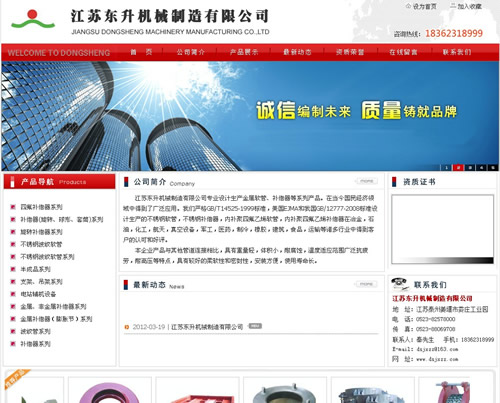
Task: Open the grey flanged product thumbnail
Action: 285,390
